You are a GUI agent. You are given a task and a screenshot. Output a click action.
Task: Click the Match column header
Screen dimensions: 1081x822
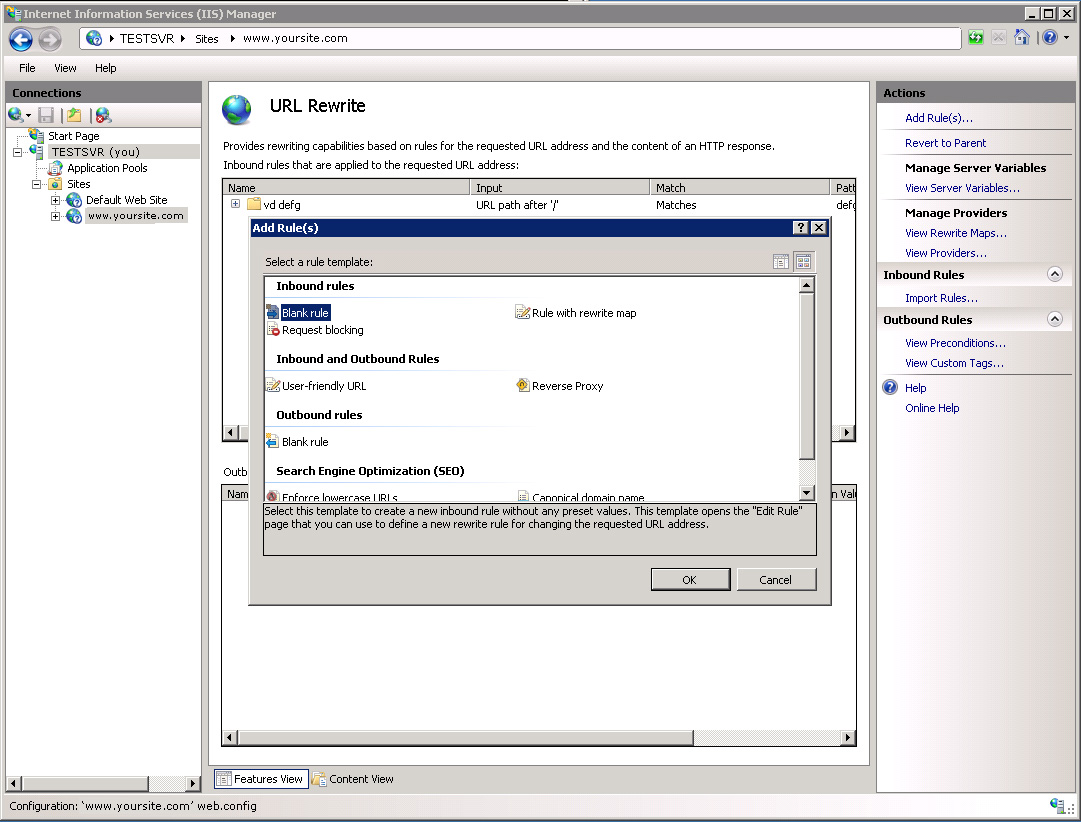[x=740, y=188]
